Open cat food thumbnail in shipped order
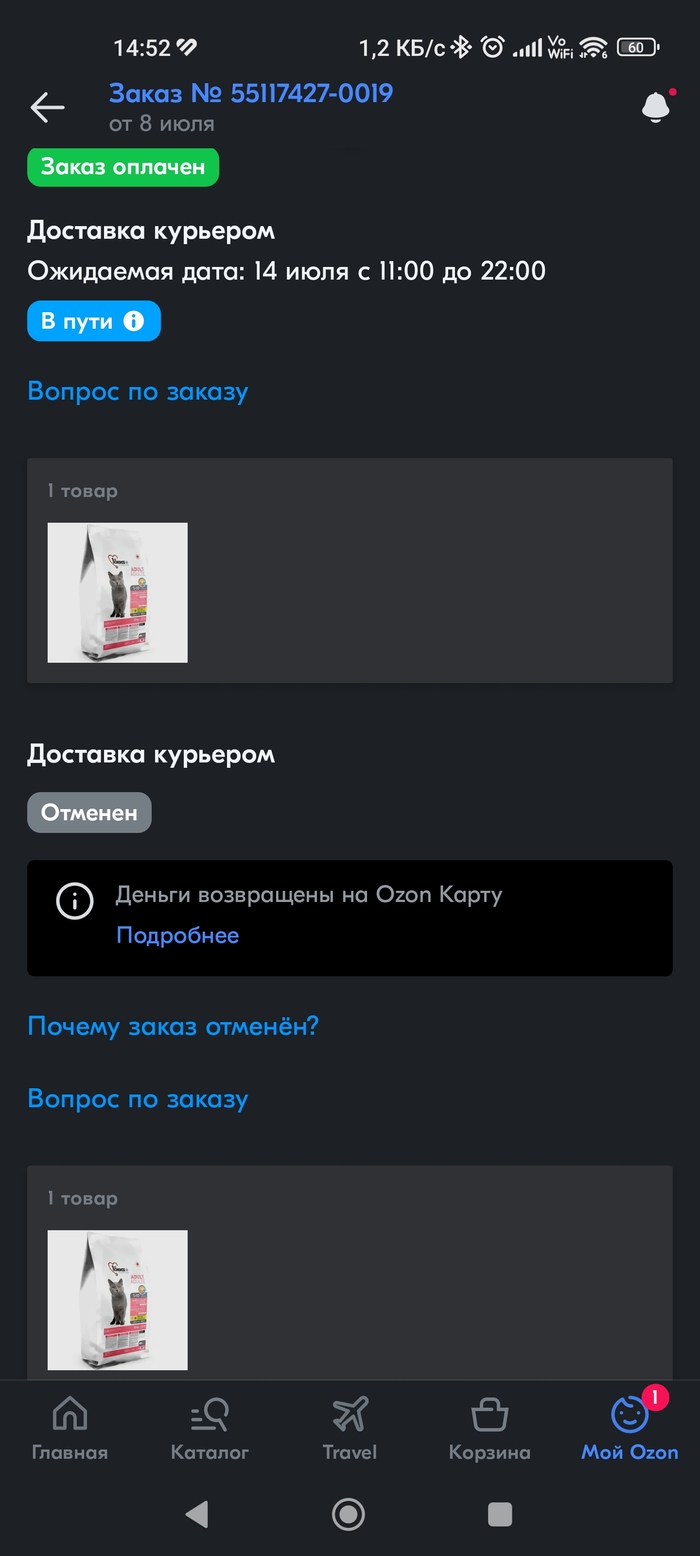This screenshot has height=1556, width=700. tap(118, 593)
